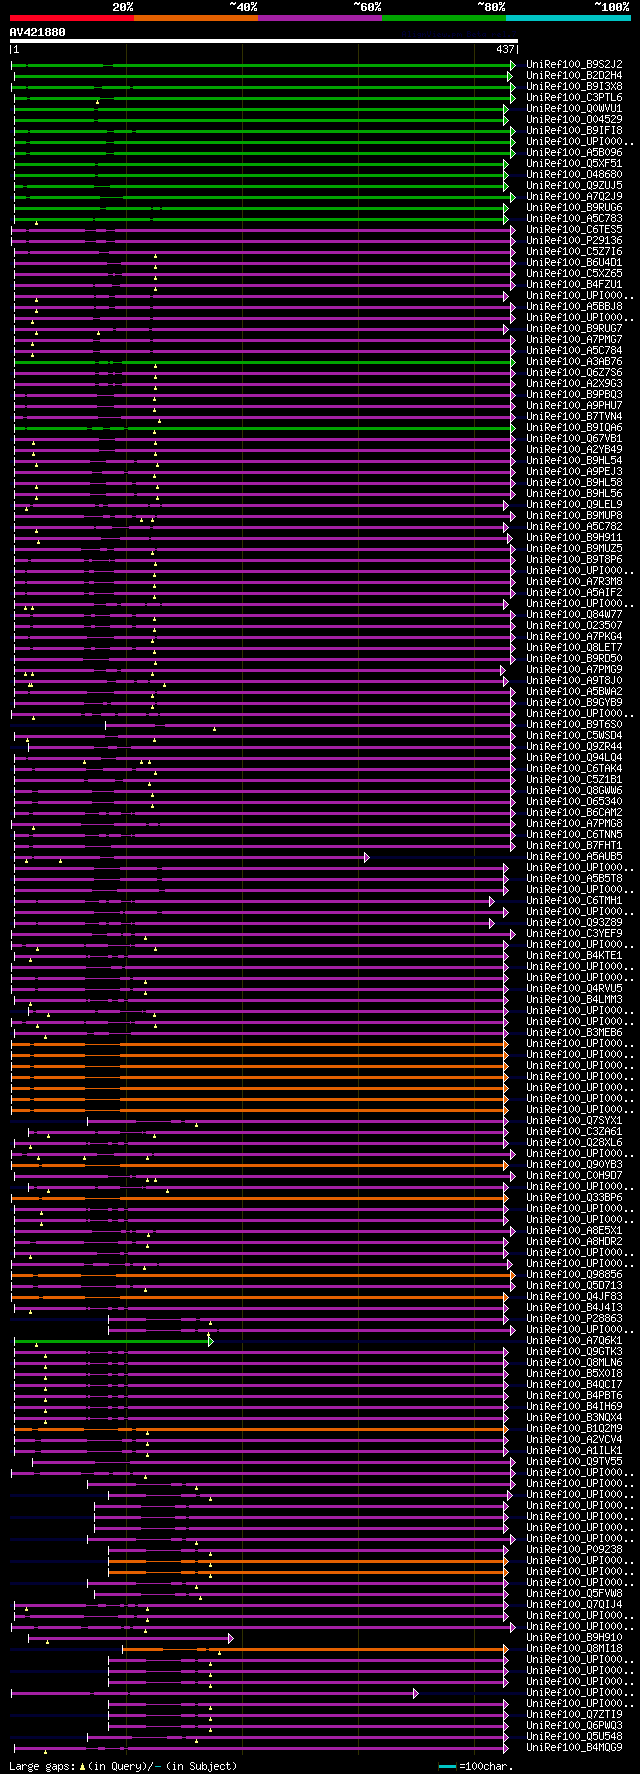This screenshot has width=640, height=1774.
Task: Select hit label UniRef100_B9H910
Action: [x=574, y=1637]
